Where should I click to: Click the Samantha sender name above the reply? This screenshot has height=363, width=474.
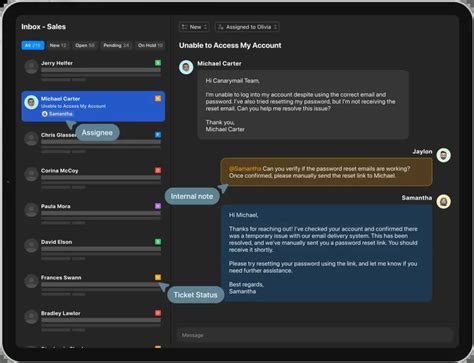pos(417,198)
